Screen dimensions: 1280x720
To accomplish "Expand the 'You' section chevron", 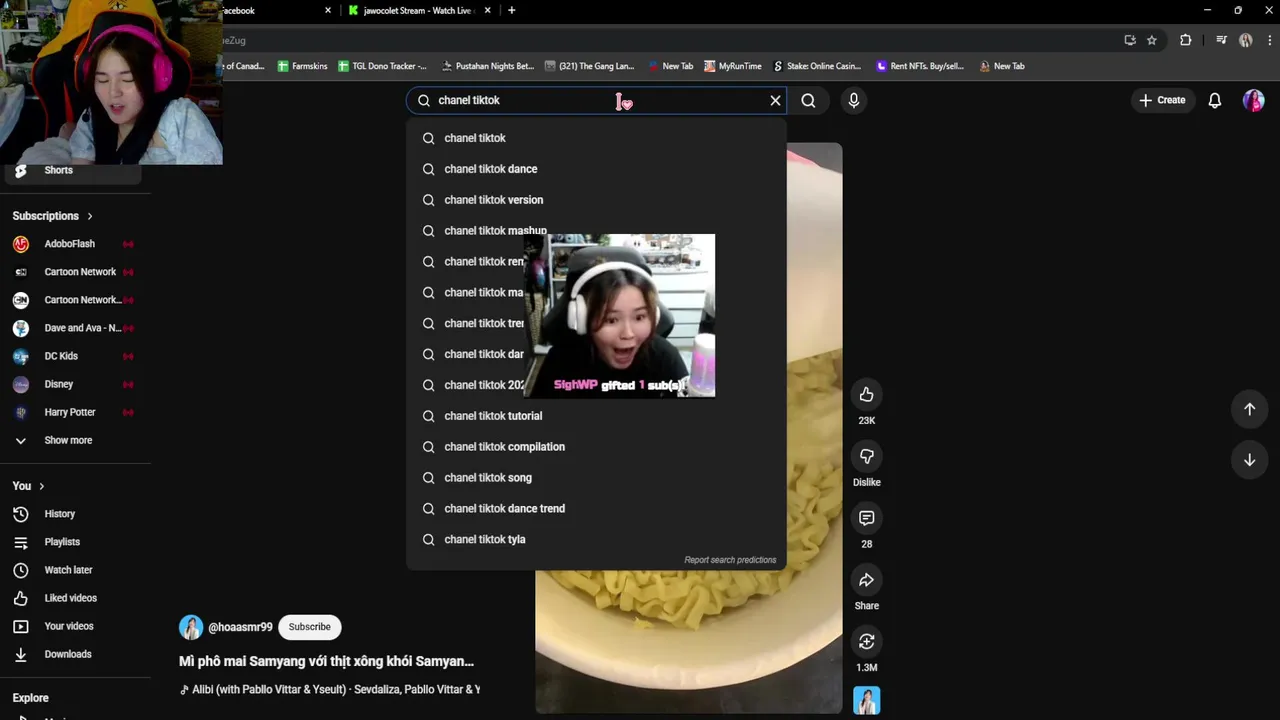I will pyautogui.click(x=41, y=486).
